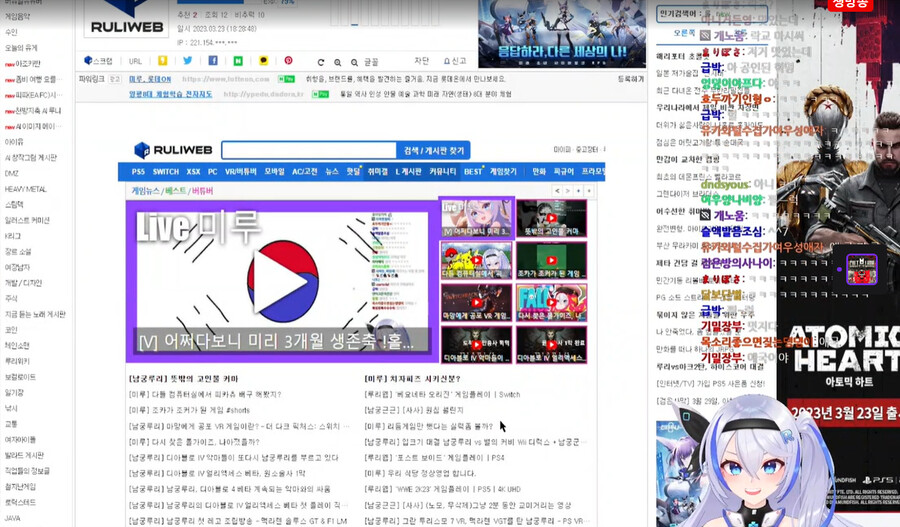
Task: Open the 커뮤니티 nav menu
Action: [x=443, y=172]
